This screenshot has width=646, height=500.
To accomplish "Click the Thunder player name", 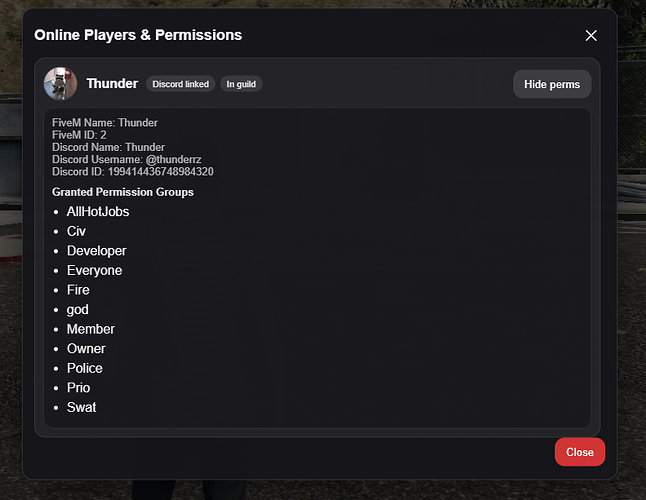I will pyautogui.click(x=112, y=84).
